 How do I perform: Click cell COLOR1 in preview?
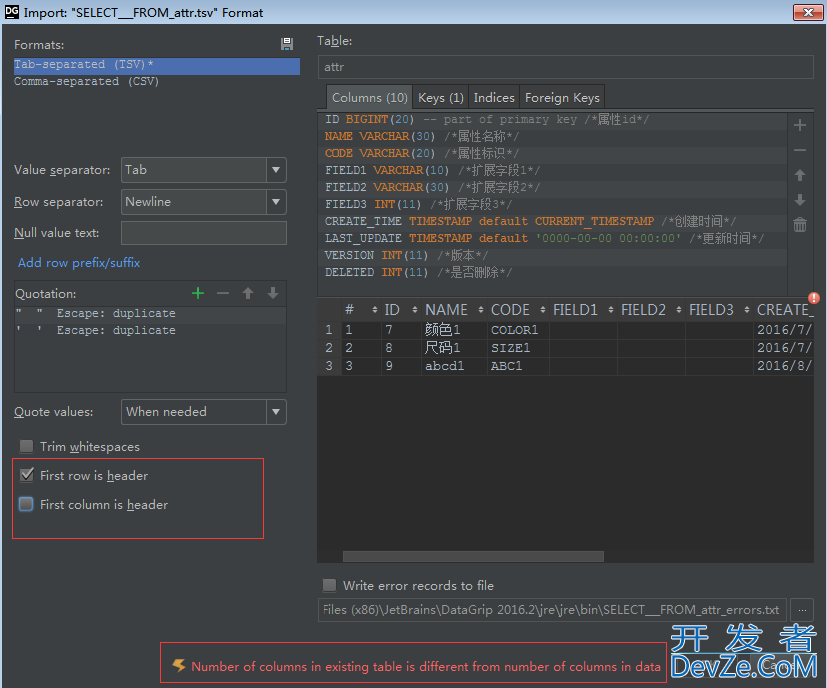coord(518,330)
